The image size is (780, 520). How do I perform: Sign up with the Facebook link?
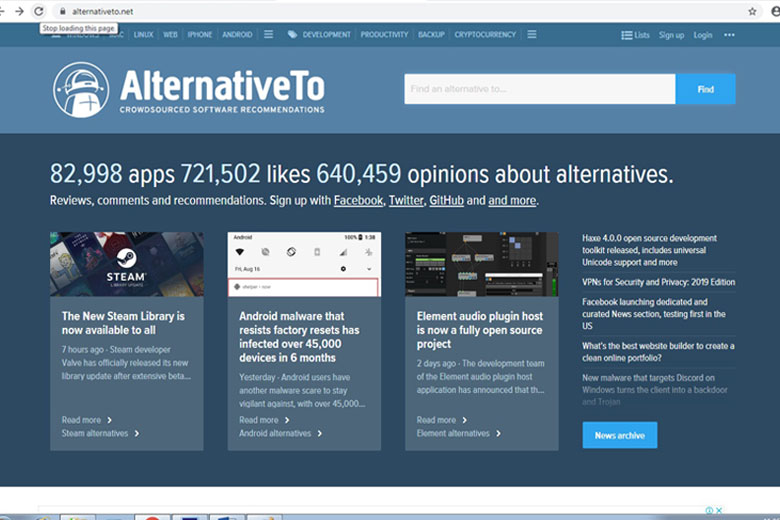[x=358, y=201]
